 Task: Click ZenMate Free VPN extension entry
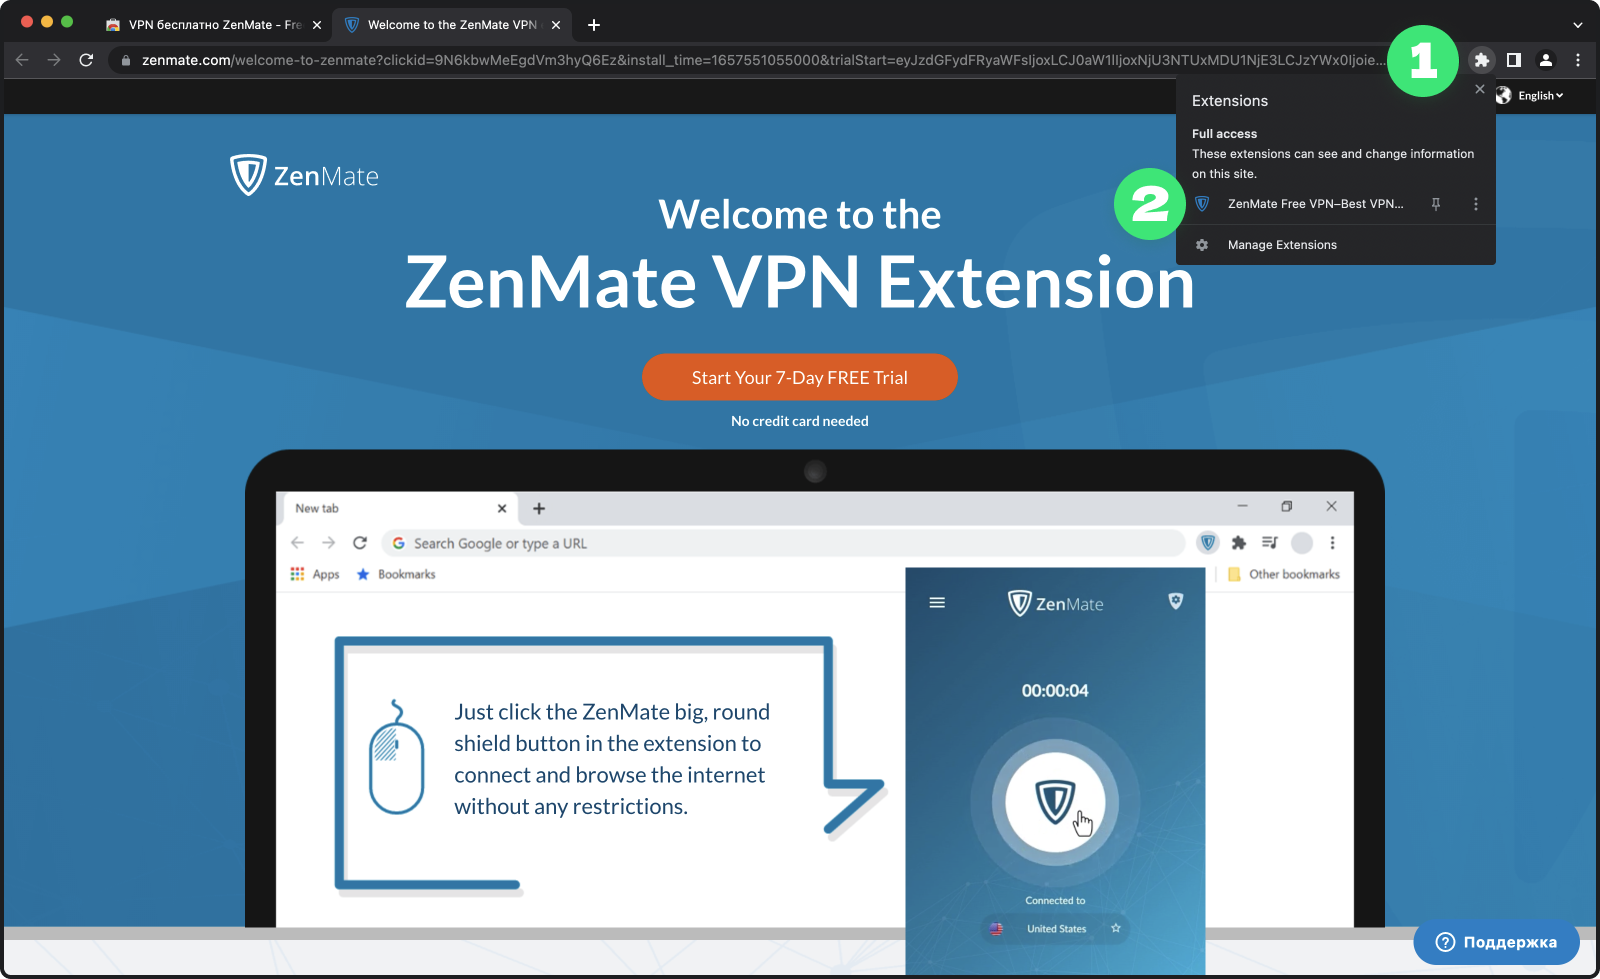(1315, 204)
